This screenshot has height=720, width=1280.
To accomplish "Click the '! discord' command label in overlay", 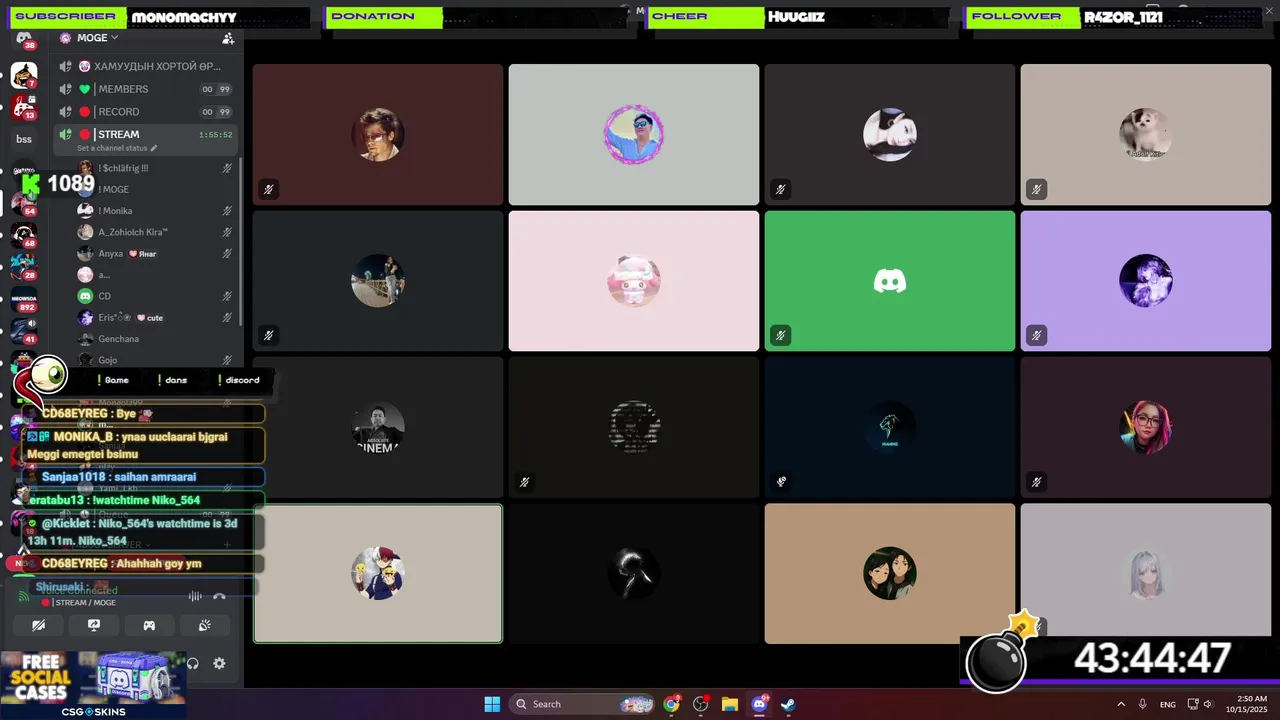I will (239, 380).
